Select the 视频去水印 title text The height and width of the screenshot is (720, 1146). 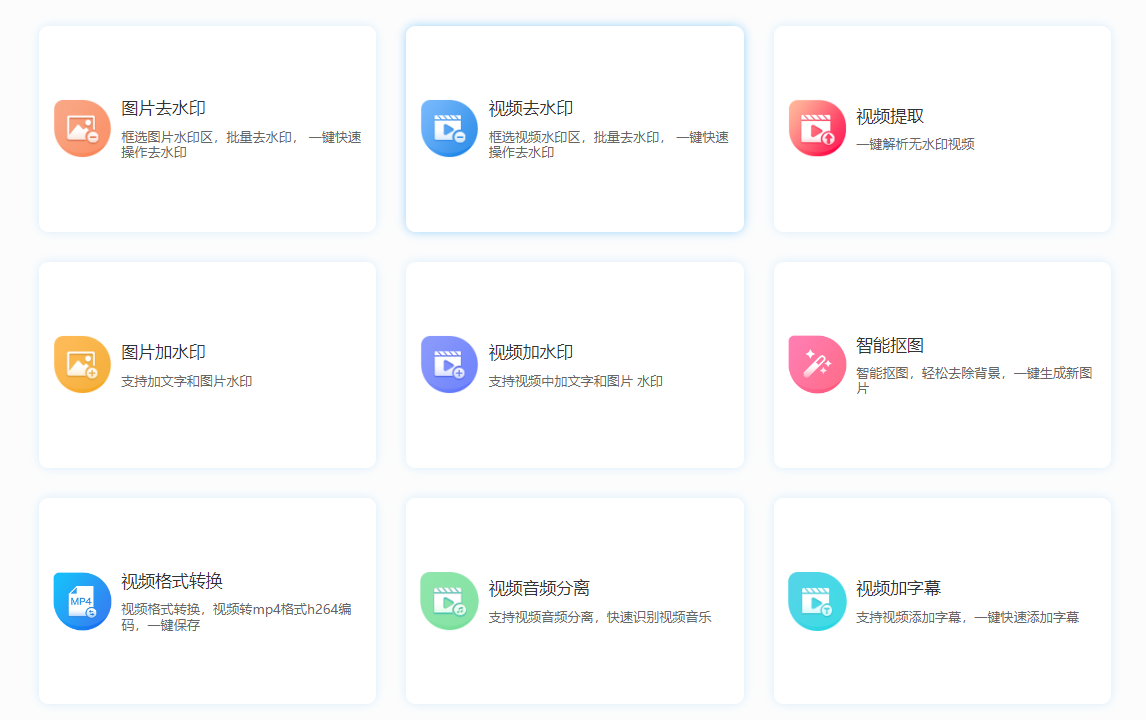point(531,108)
